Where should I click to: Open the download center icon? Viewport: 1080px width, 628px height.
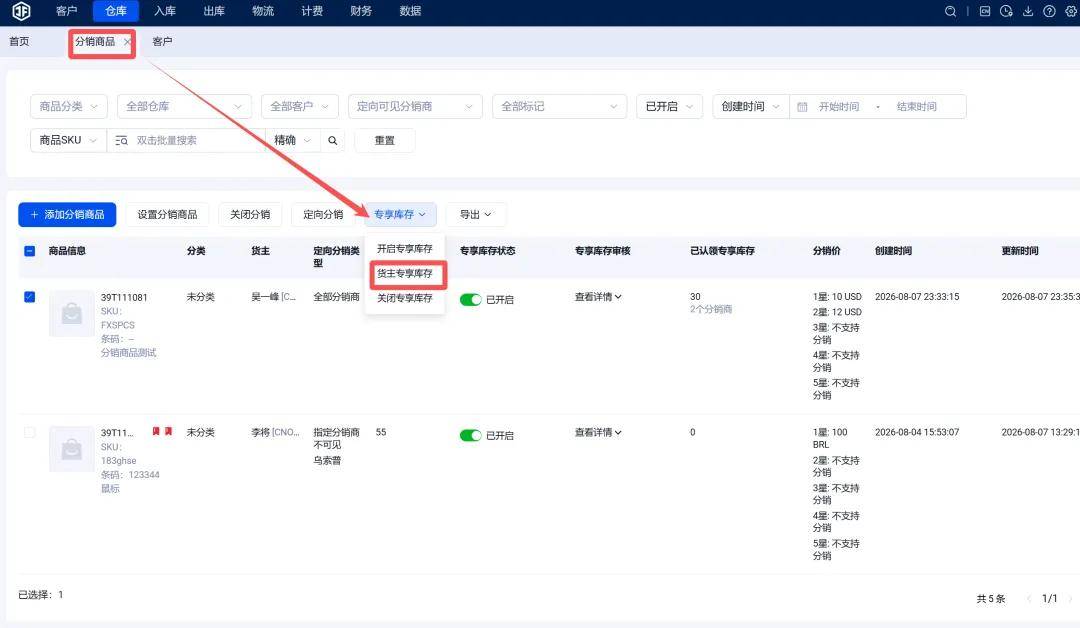coord(1028,12)
